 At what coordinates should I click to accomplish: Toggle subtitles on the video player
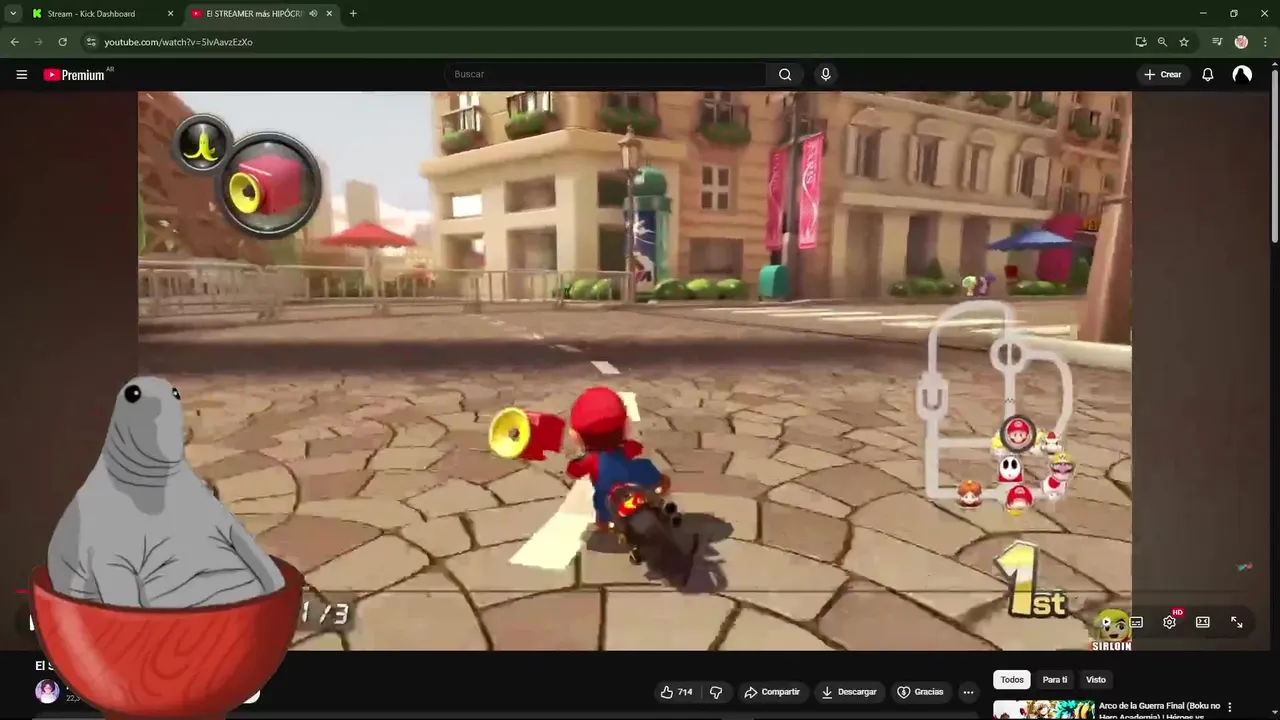coord(1137,622)
